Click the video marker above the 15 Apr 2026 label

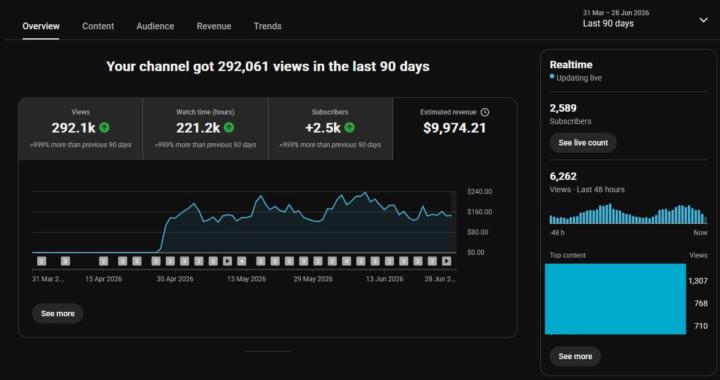point(103,261)
